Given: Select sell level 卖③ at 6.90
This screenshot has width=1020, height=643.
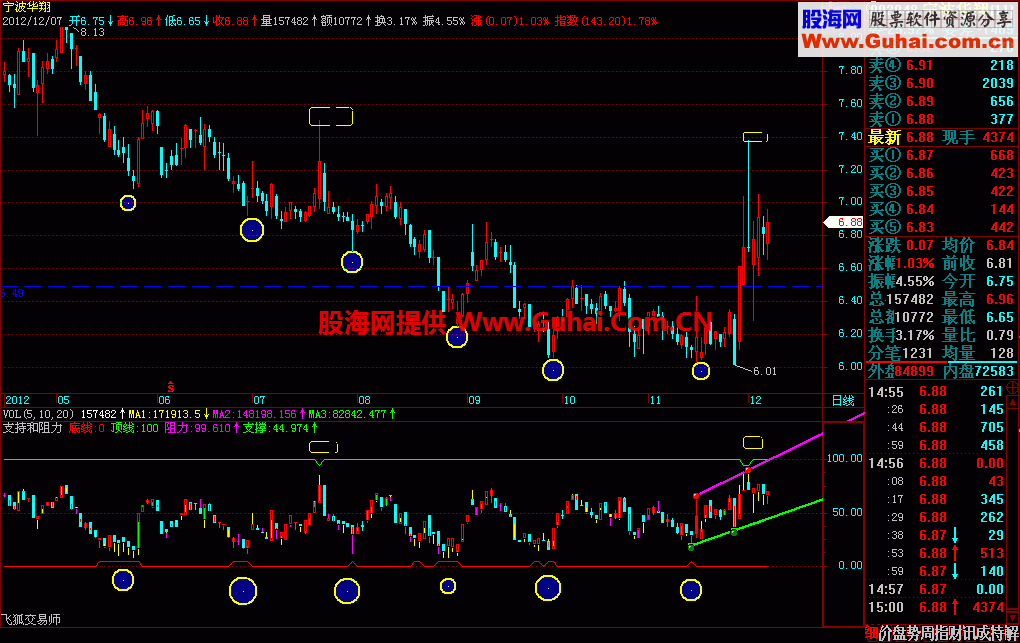Looking at the screenshot, I should (x=941, y=83).
